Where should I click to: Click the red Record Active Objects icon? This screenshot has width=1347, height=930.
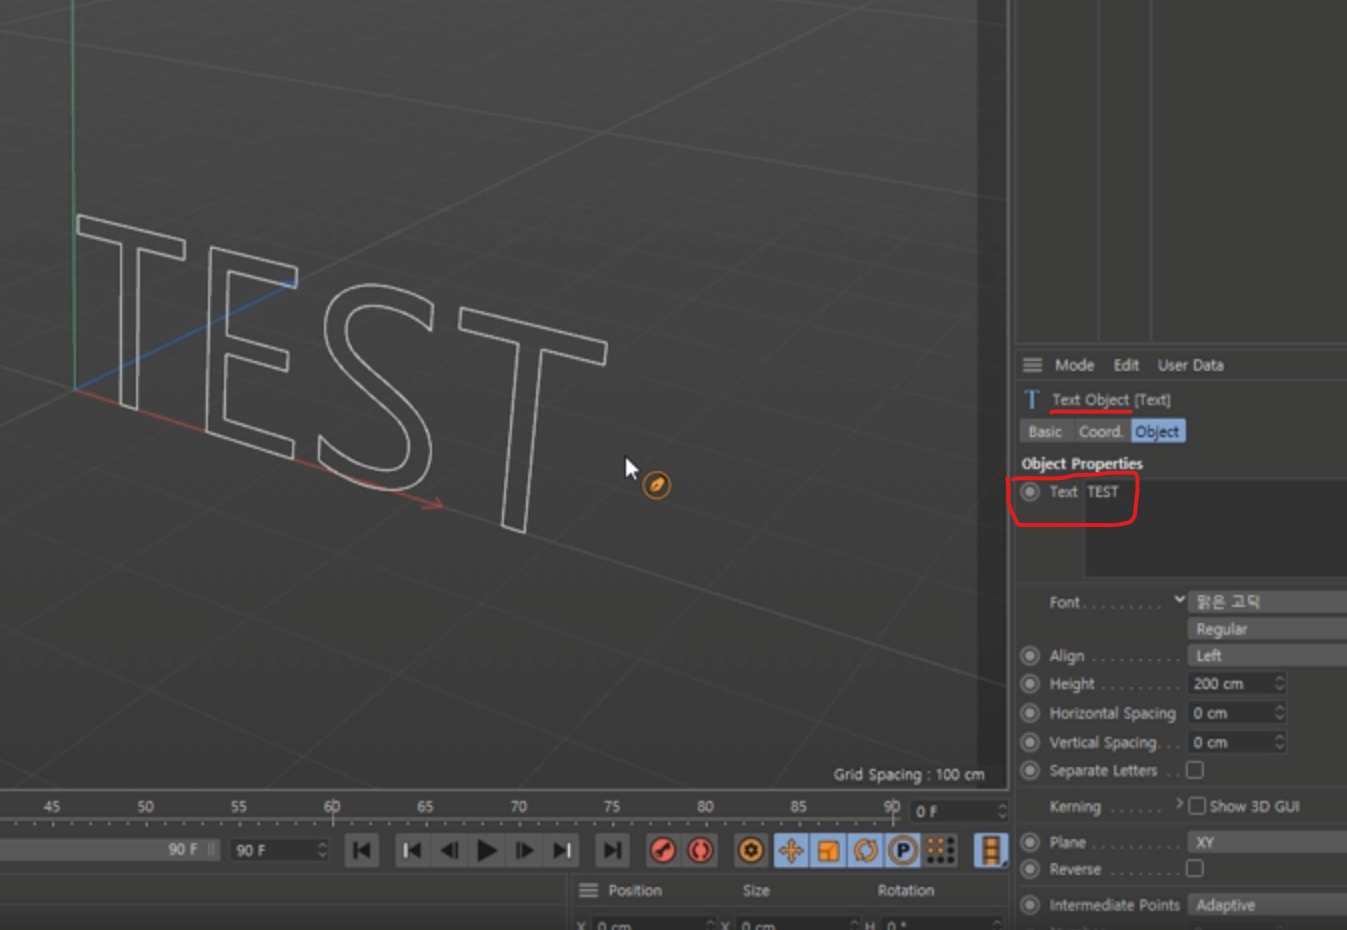(x=662, y=850)
